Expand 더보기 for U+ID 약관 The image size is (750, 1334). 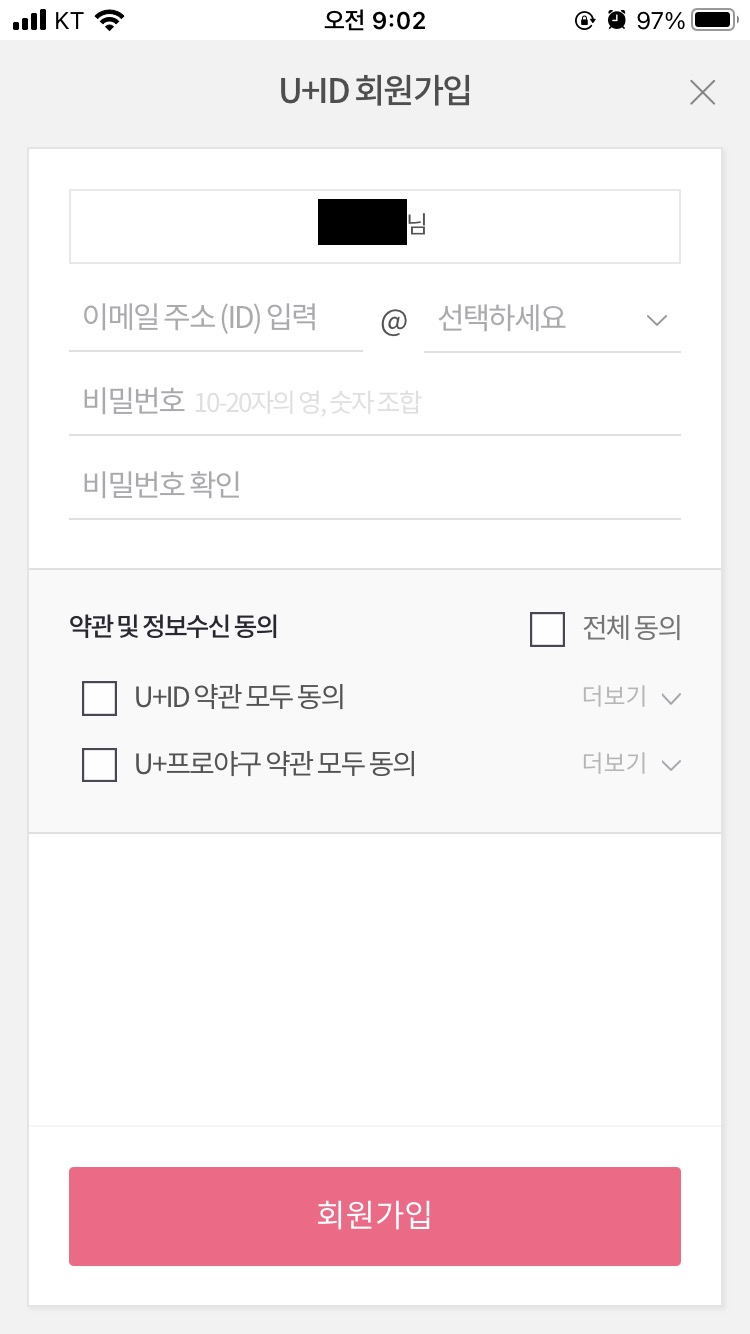point(631,697)
